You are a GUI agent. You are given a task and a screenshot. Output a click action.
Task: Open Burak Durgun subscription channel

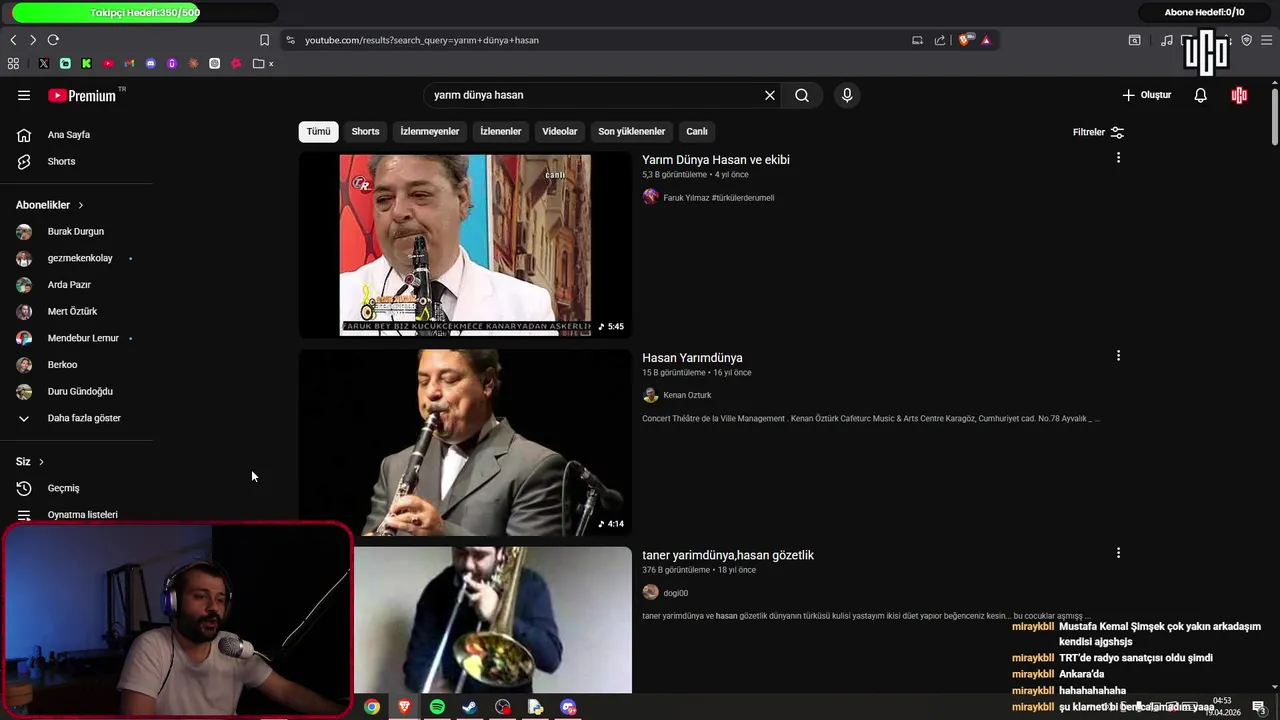(x=76, y=231)
